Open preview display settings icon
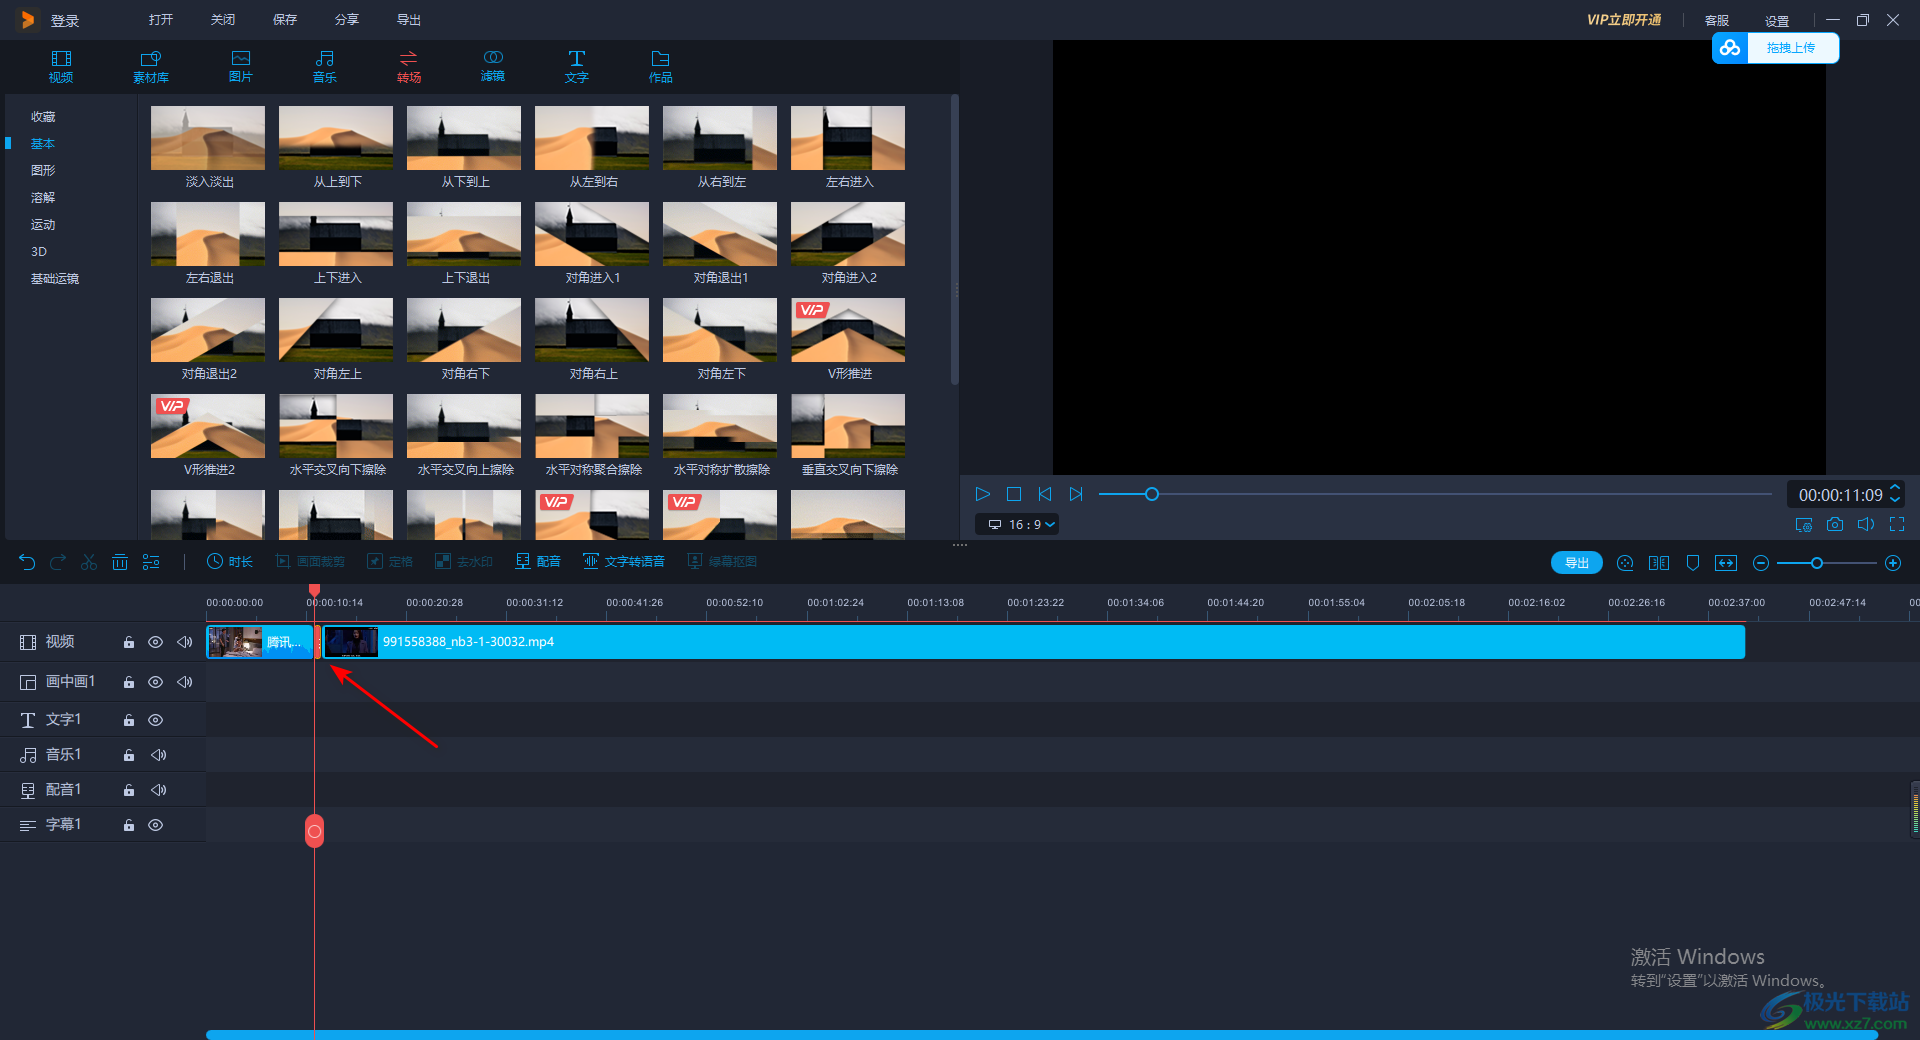 pos(1804,524)
